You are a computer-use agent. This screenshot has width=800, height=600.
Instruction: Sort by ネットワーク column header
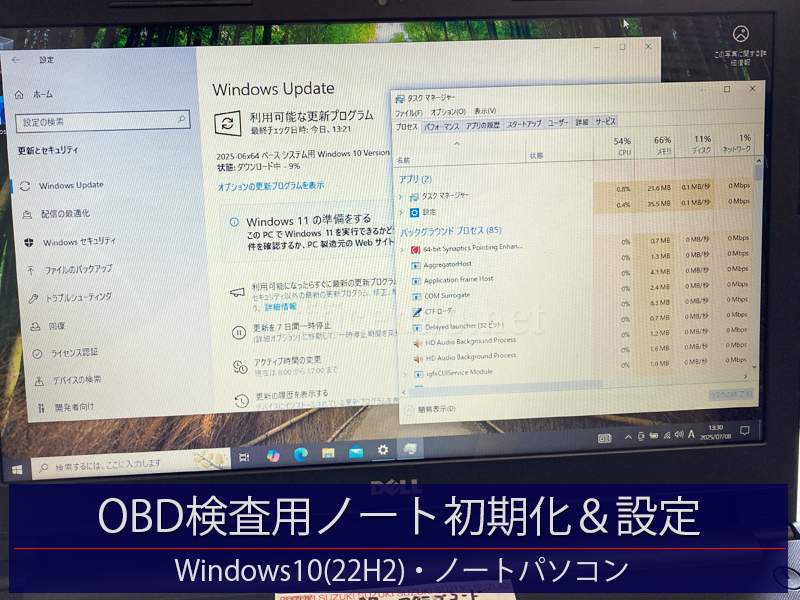[735, 143]
